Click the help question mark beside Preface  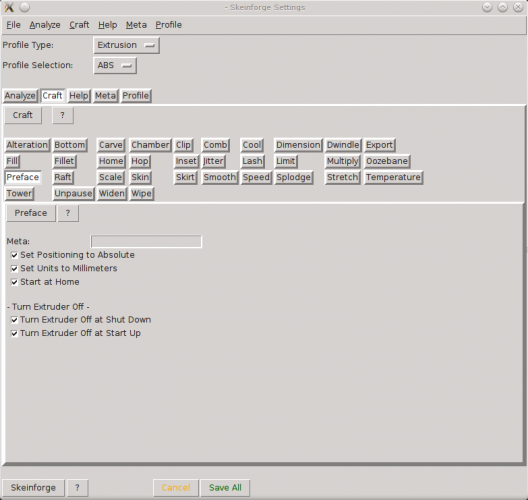click(x=68, y=213)
